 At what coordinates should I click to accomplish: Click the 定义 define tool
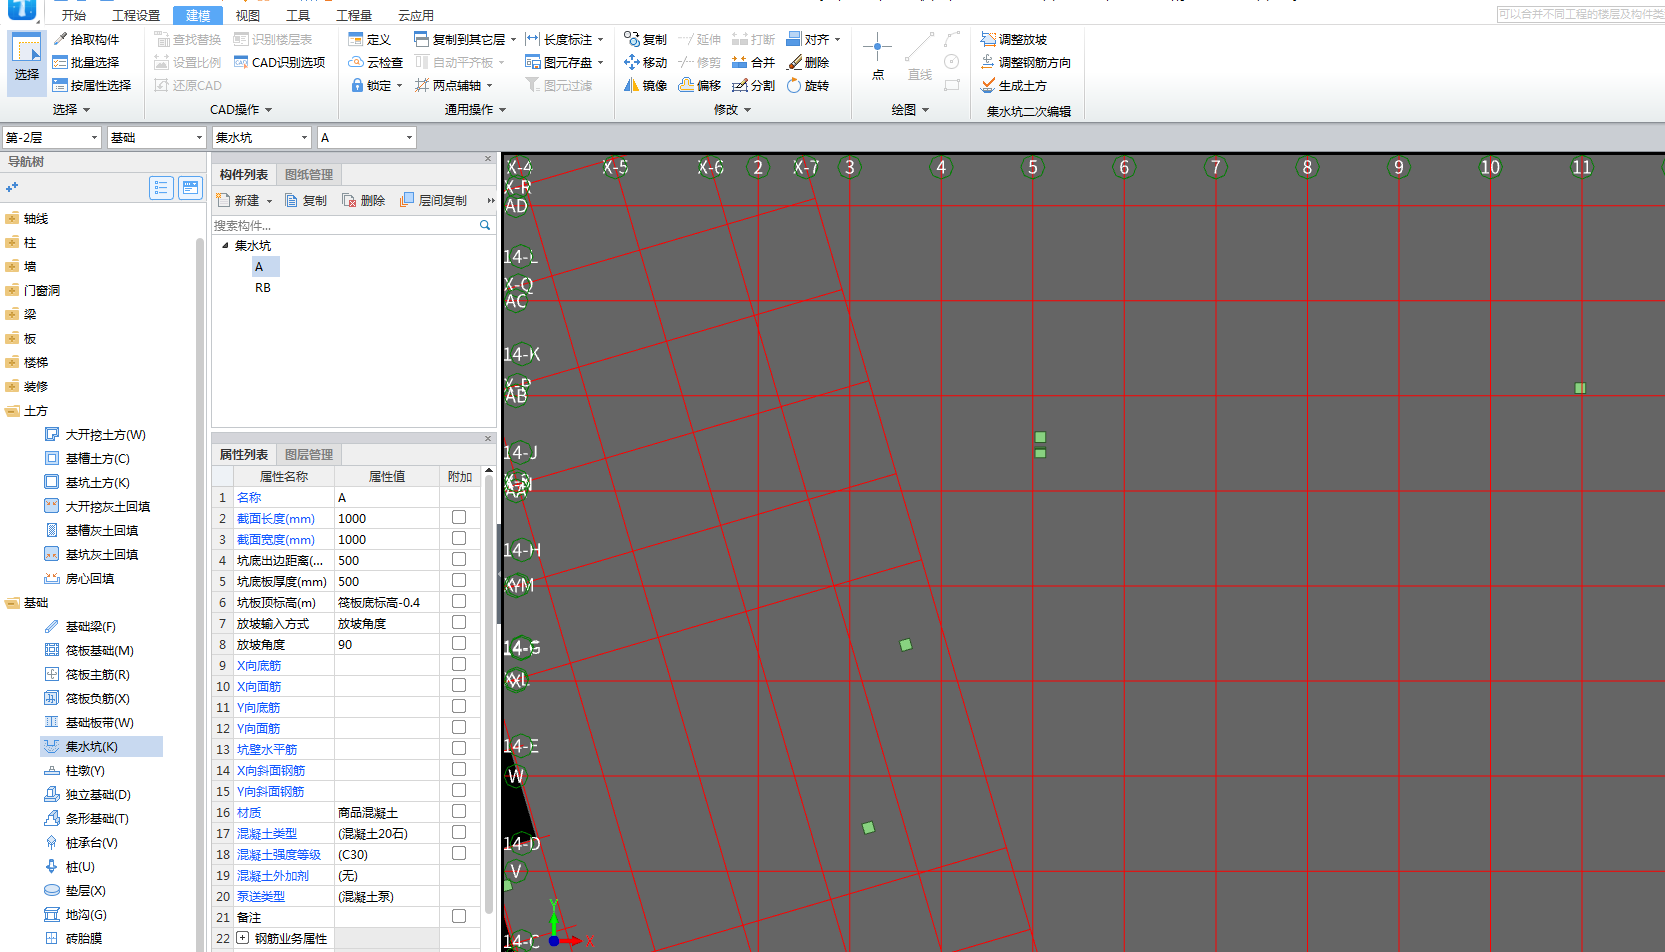click(369, 39)
